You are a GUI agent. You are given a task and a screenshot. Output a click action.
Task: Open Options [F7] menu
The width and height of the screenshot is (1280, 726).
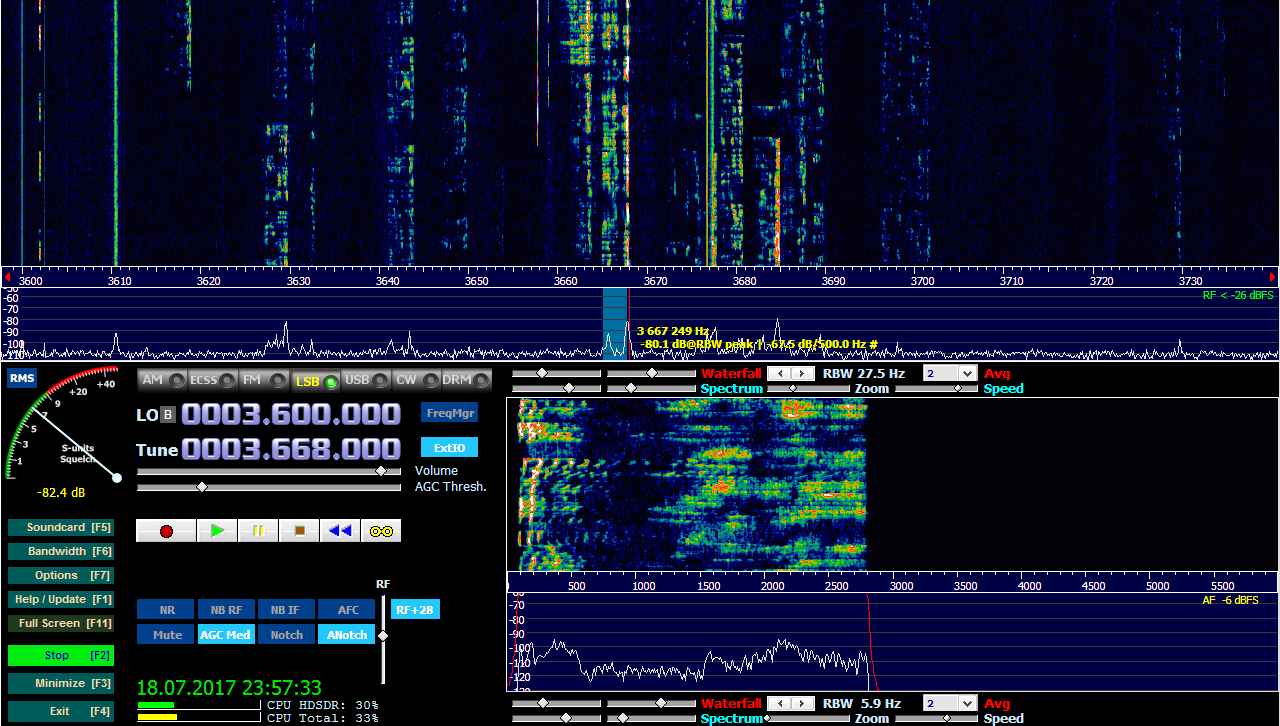click(60, 575)
